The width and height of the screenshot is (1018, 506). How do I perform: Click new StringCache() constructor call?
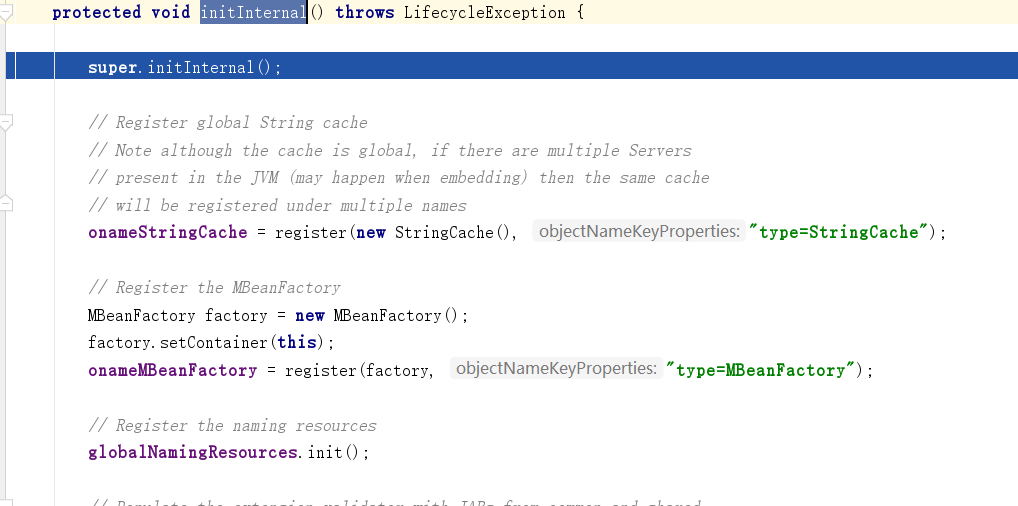(434, 233)
